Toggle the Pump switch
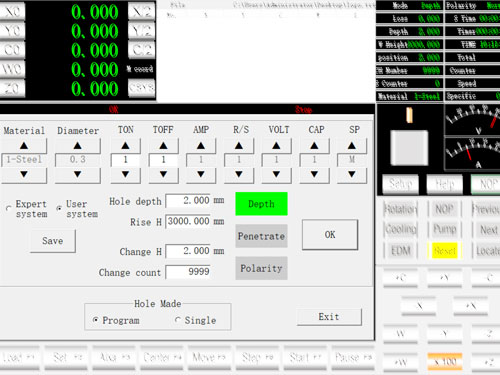The height and width of the screenshot is (375, 500). pos(445,229)
